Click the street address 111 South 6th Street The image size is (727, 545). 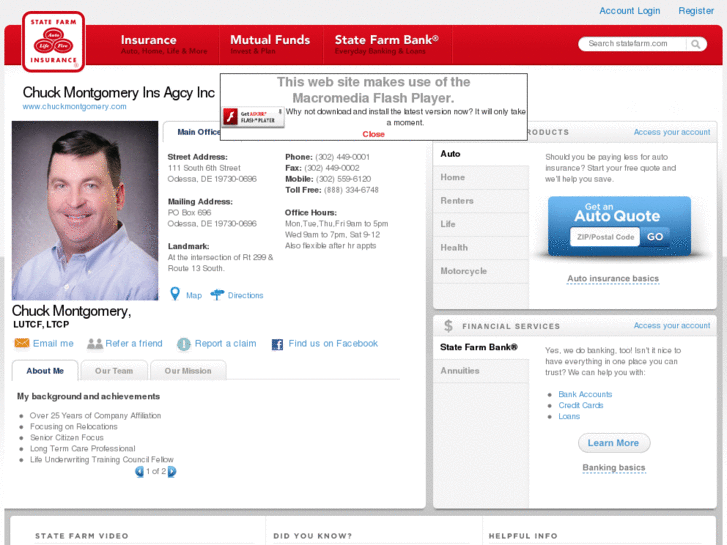(x=204, y=168)
